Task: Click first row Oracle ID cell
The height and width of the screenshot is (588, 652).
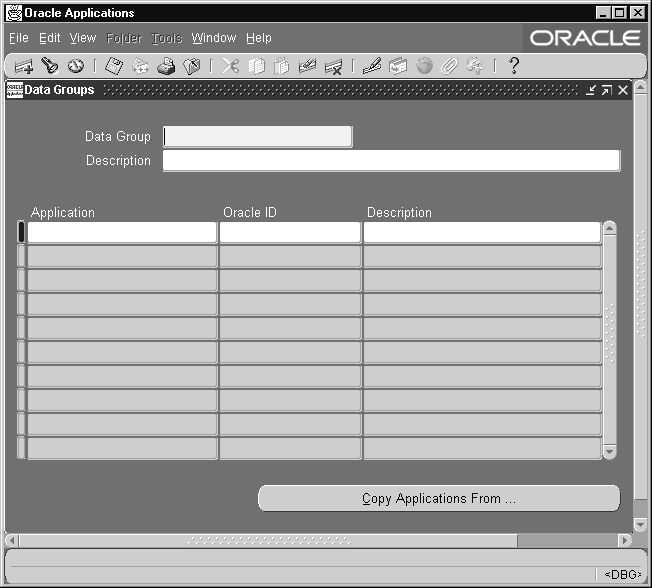Action: [290, 232]
